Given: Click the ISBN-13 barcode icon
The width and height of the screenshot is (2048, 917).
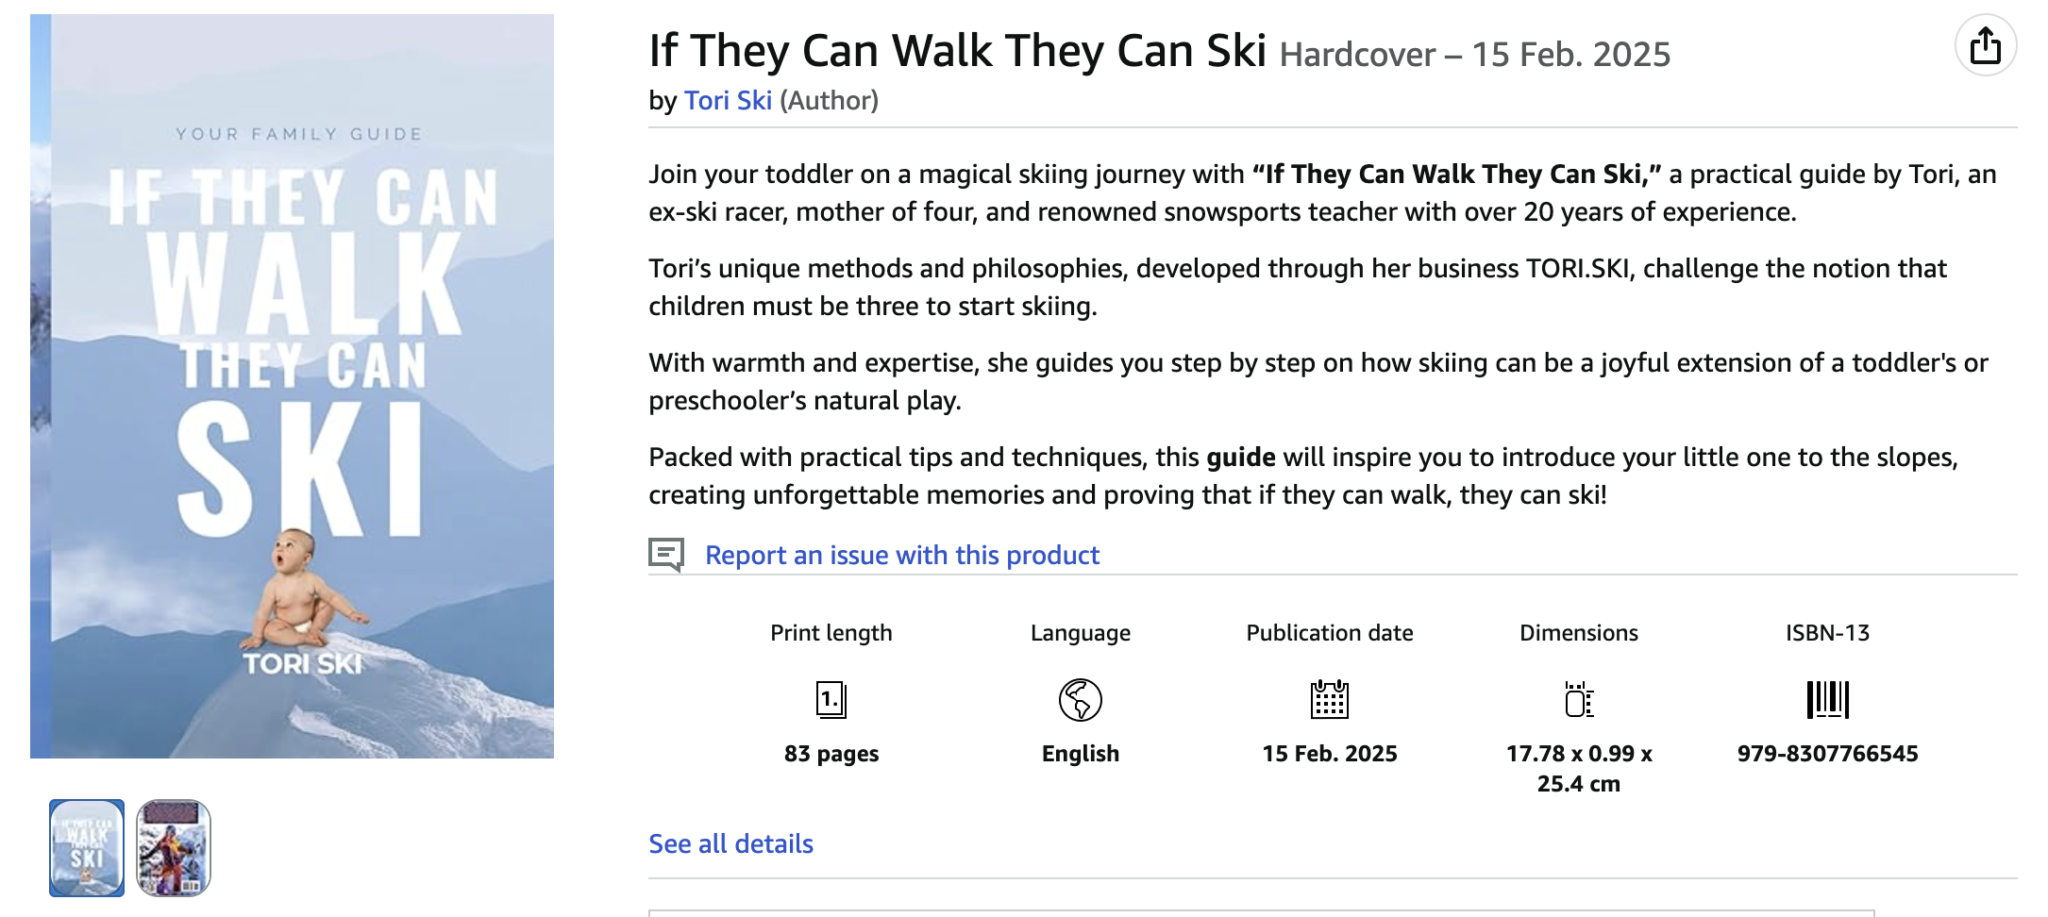Looking at the screenshot, I should (1827, 700).
